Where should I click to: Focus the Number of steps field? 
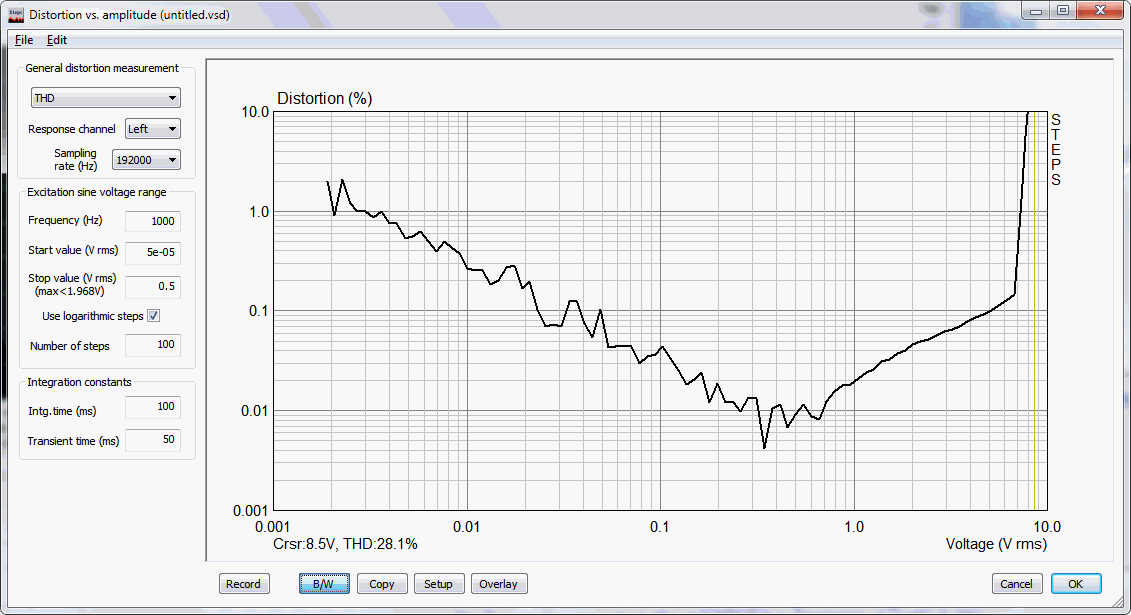pyautogui.click(x=152, y=346)
